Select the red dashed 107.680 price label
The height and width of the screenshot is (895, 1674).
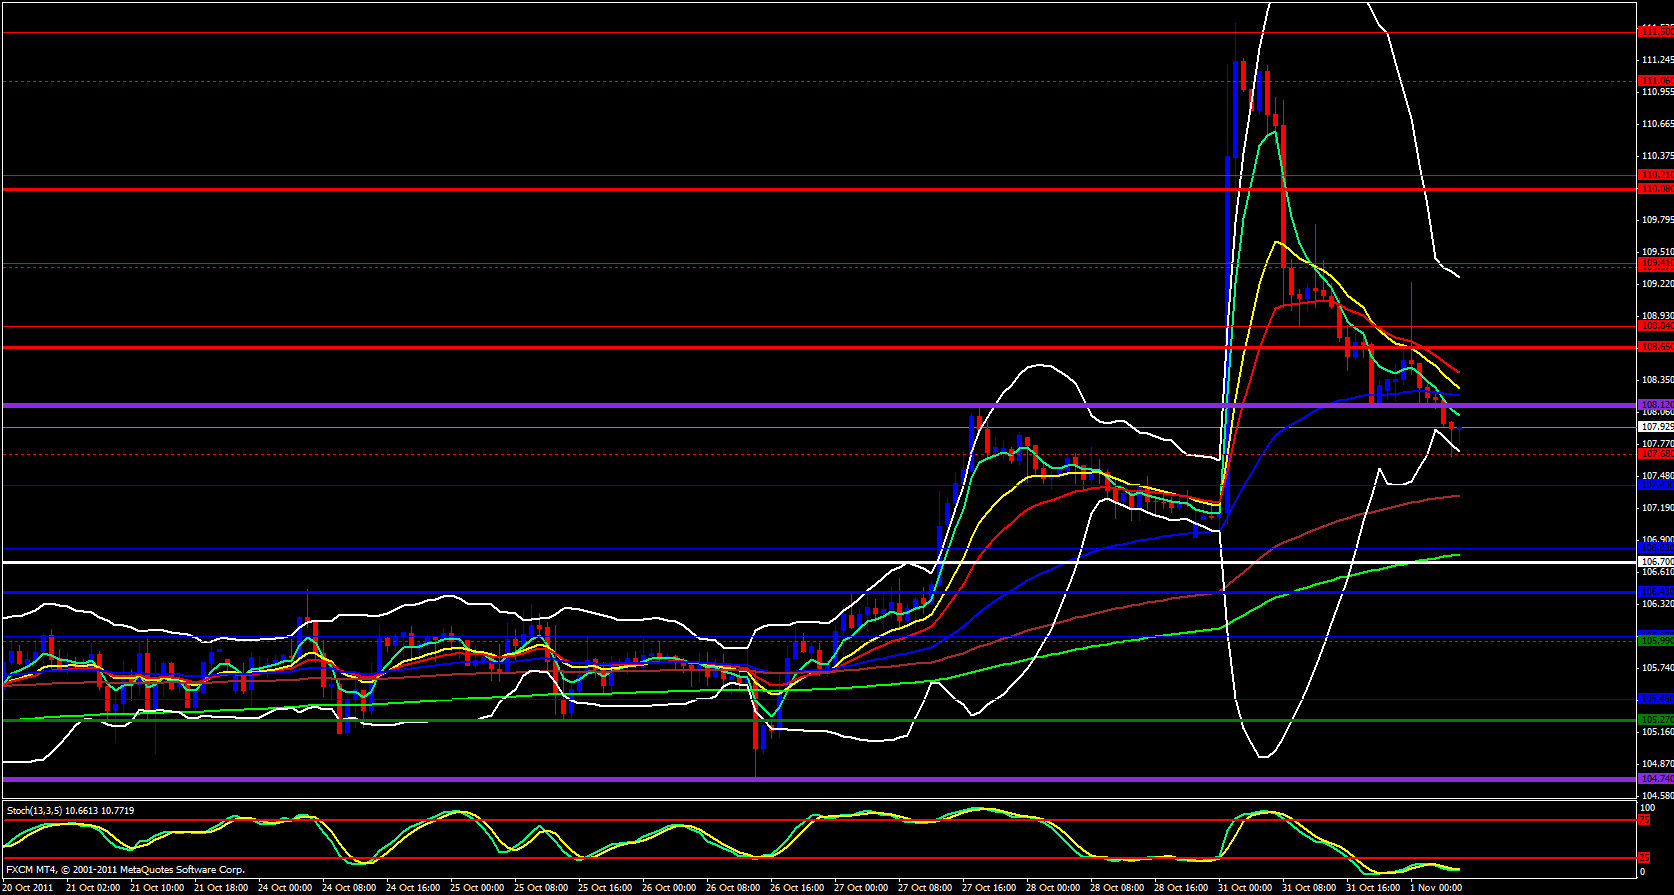[x=1656, y=454]
